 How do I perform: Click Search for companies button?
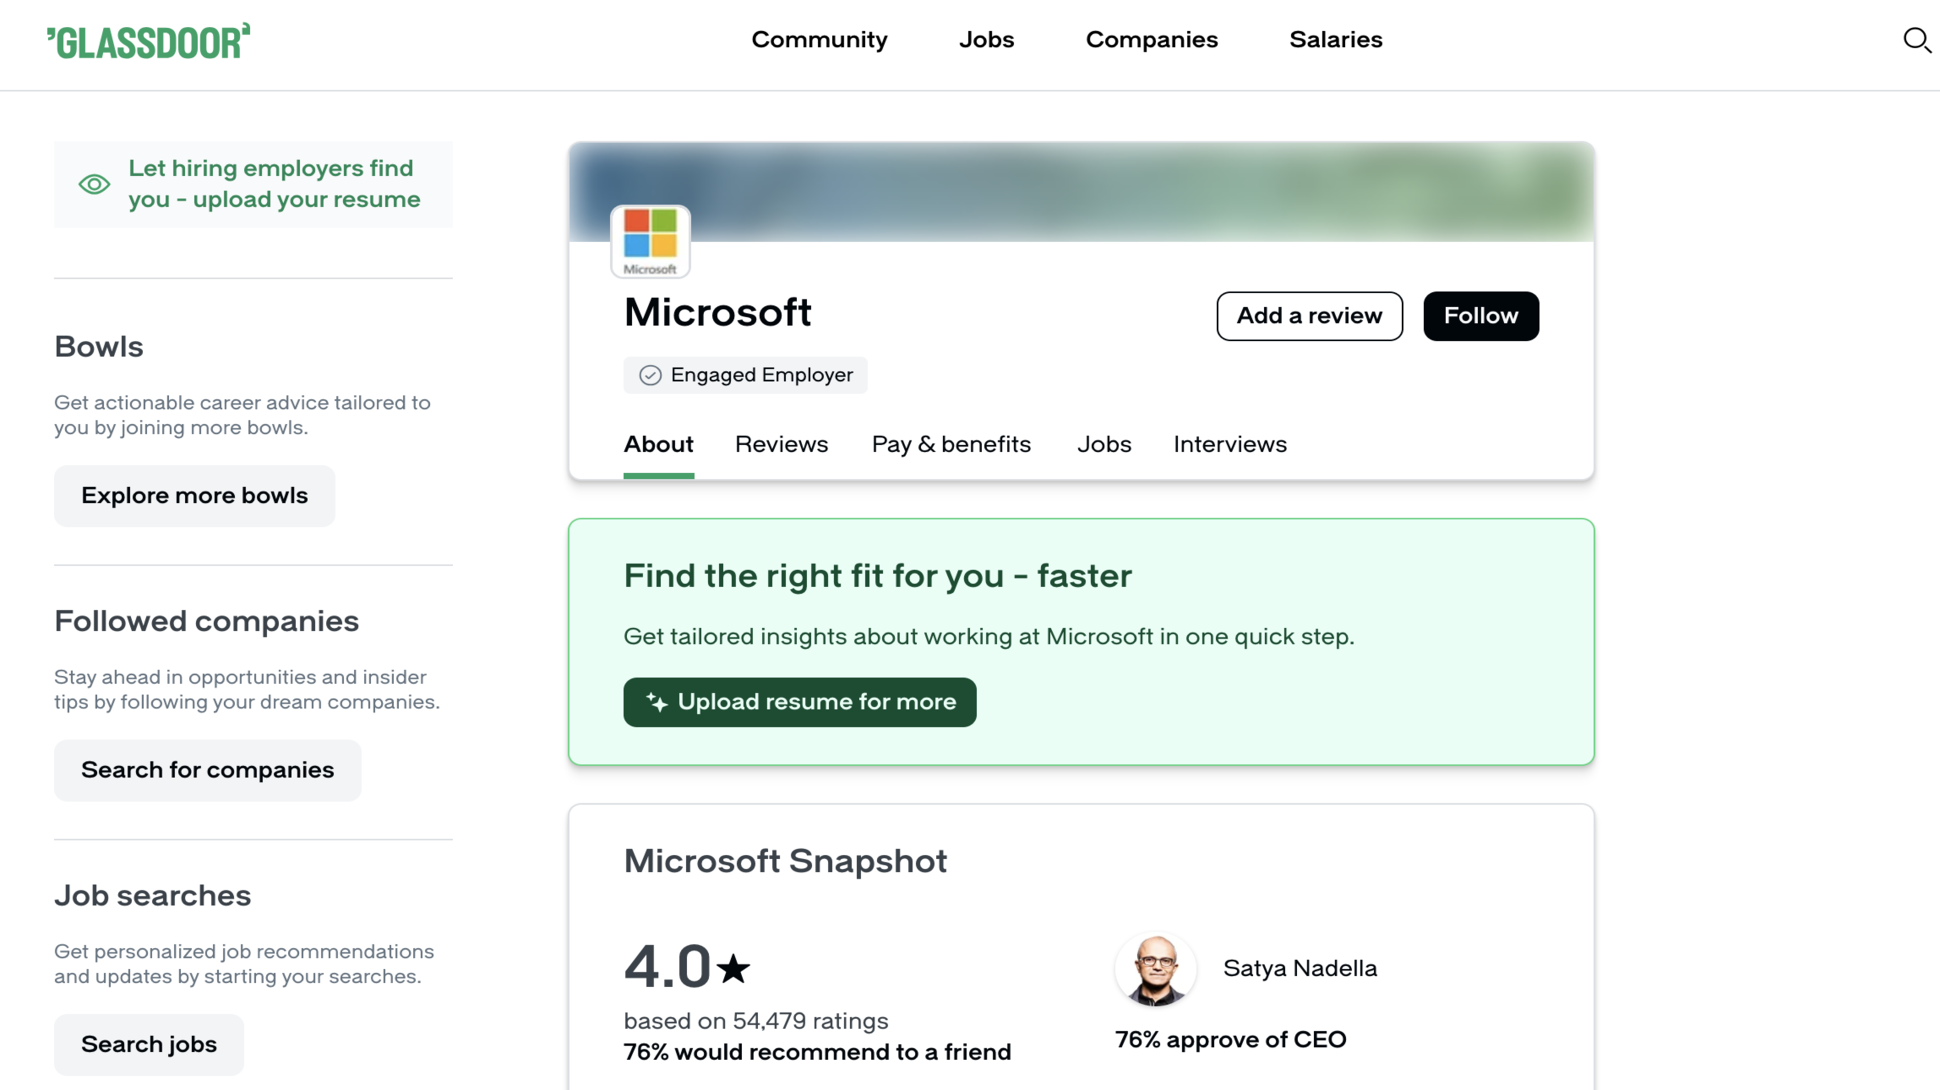point(207,770)
